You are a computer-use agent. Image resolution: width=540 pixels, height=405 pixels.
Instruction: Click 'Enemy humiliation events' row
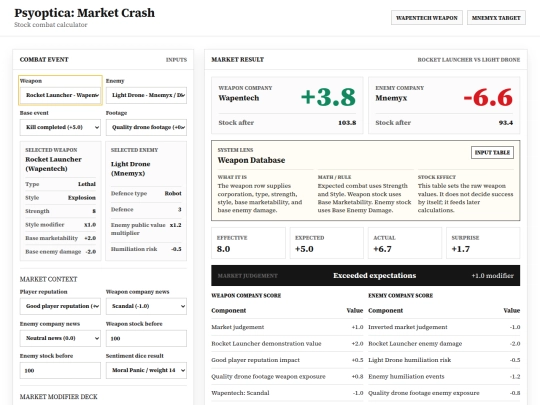444,376
